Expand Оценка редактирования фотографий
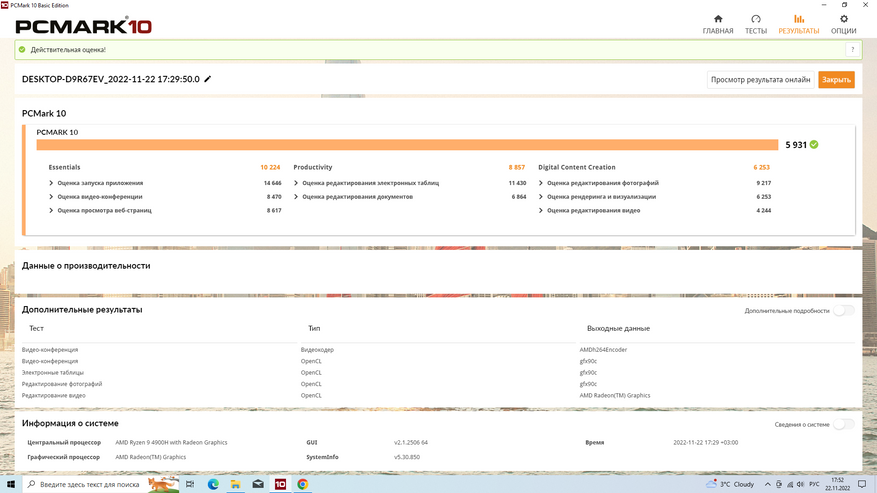 click(x=540, y=183)
